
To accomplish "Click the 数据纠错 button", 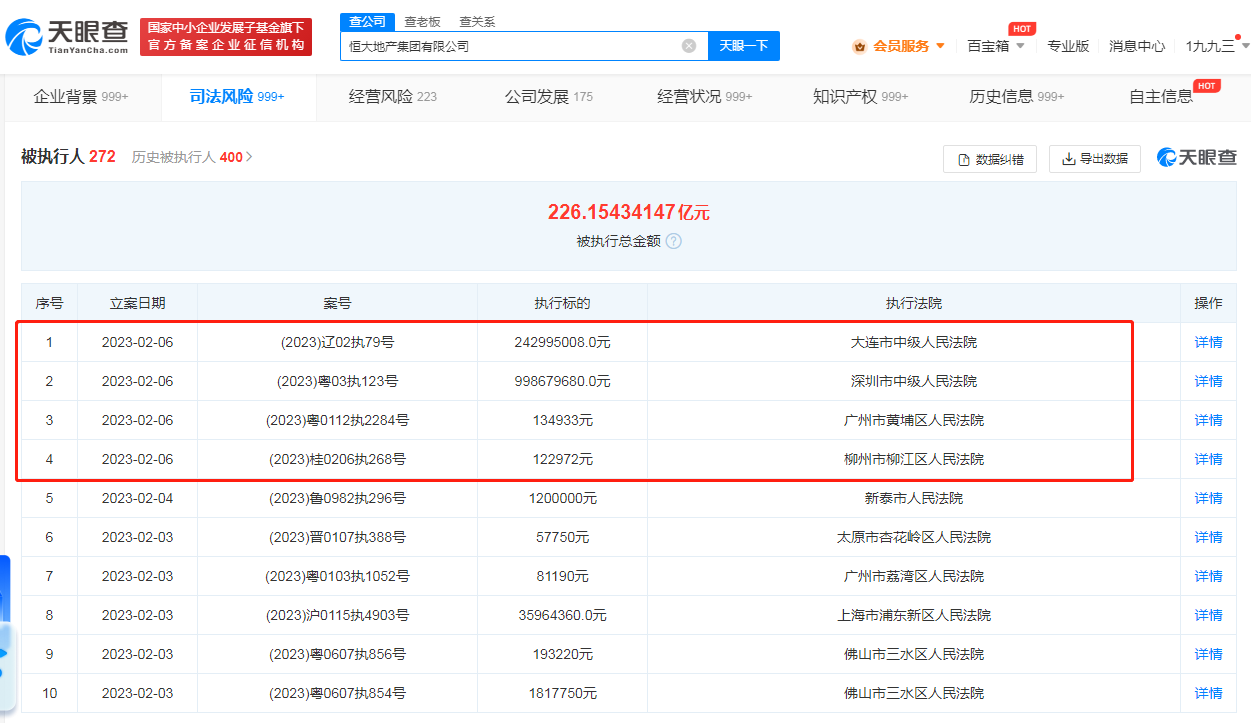I will 990,159.
